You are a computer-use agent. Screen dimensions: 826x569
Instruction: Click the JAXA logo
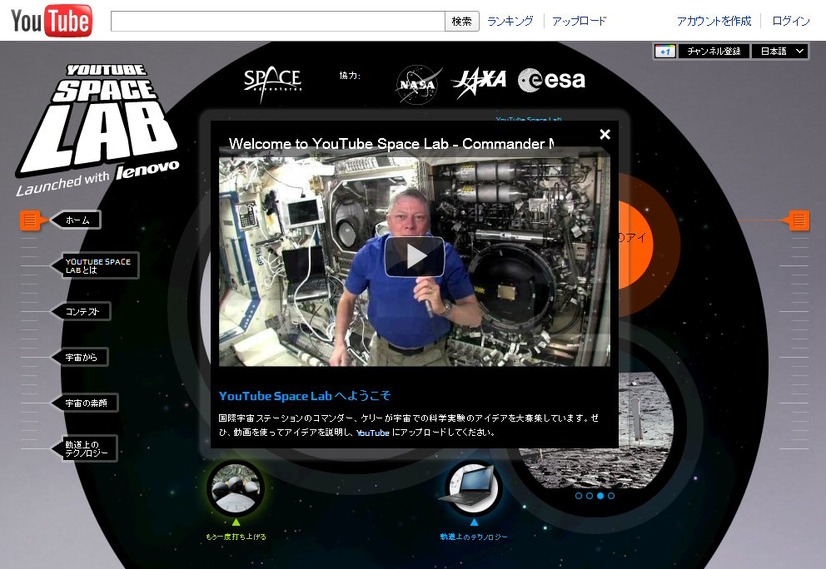coord(479,82)
